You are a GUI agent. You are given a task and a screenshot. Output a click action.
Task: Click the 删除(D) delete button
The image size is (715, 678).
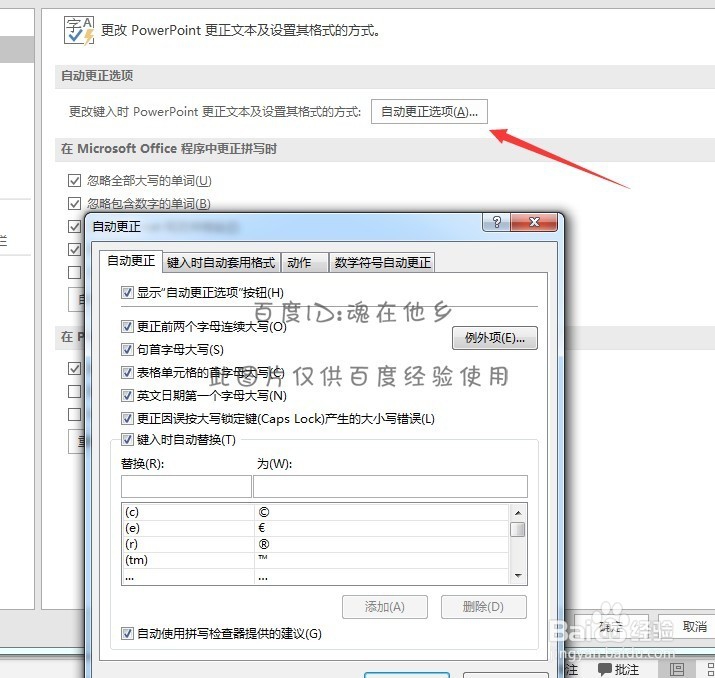pos(483,607)
